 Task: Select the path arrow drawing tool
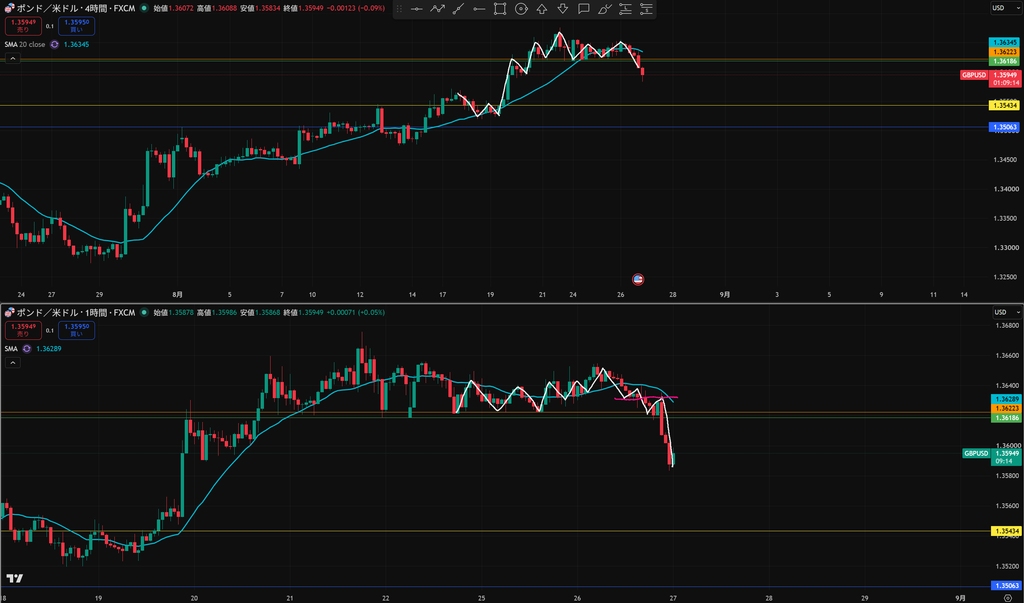[x=437, y=9]
